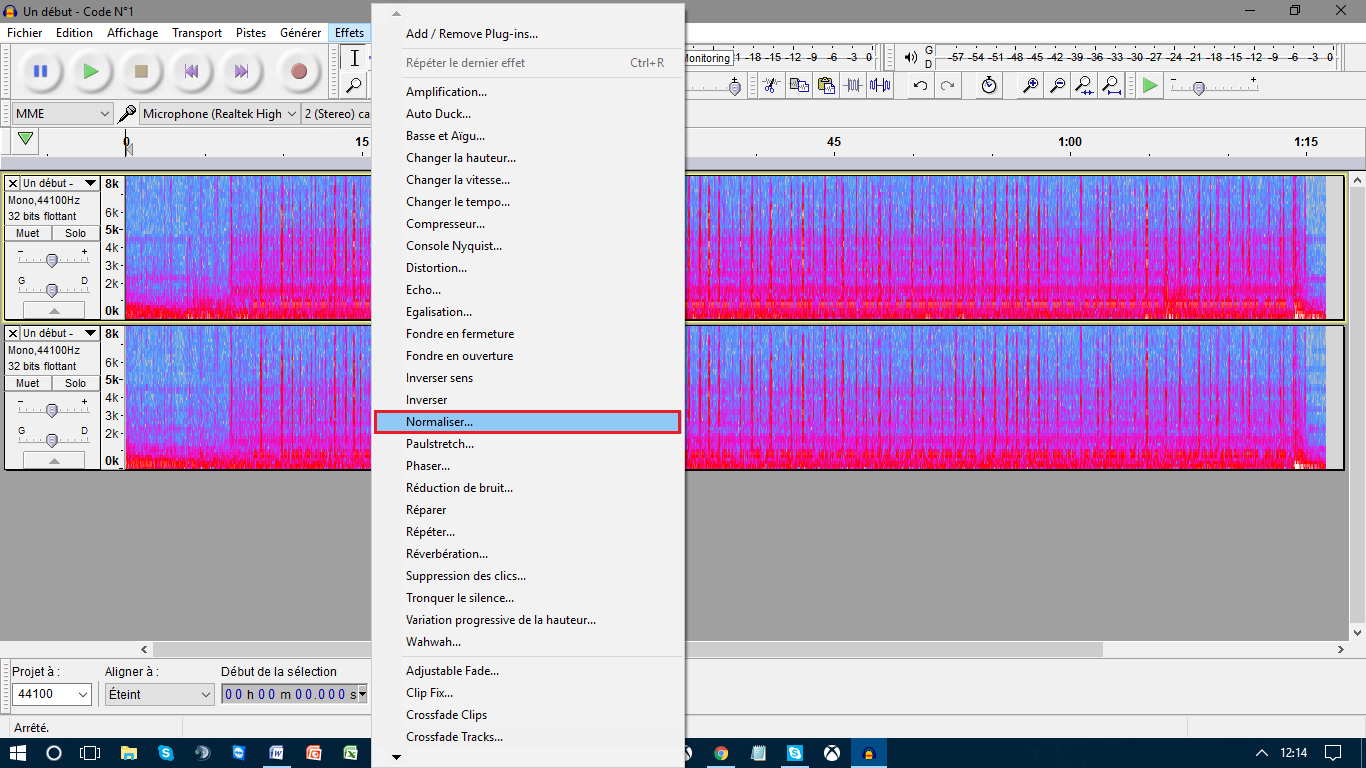Image resolution: width=1366 pixels, height=768 pixels.
Task: Expand the Aligner à dropdown
Action: click(x=160, y=694)
